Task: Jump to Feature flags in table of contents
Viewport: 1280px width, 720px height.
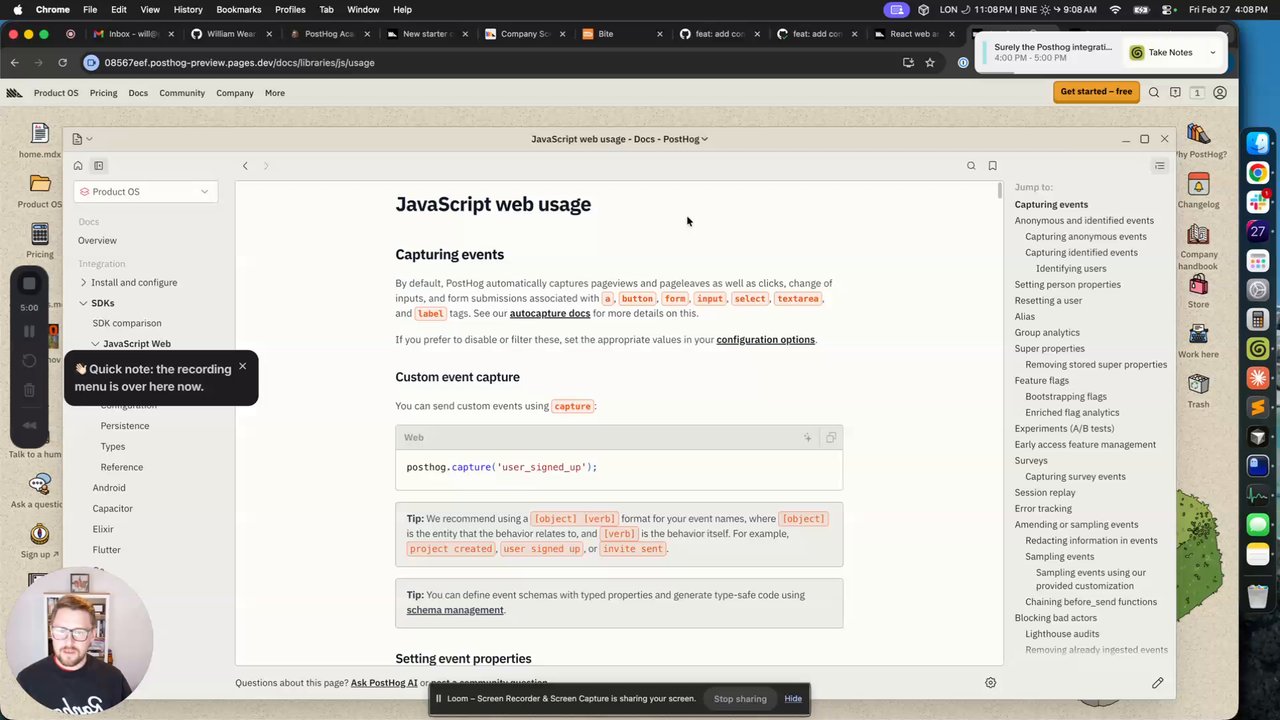Action: [x=1042, y=381]
